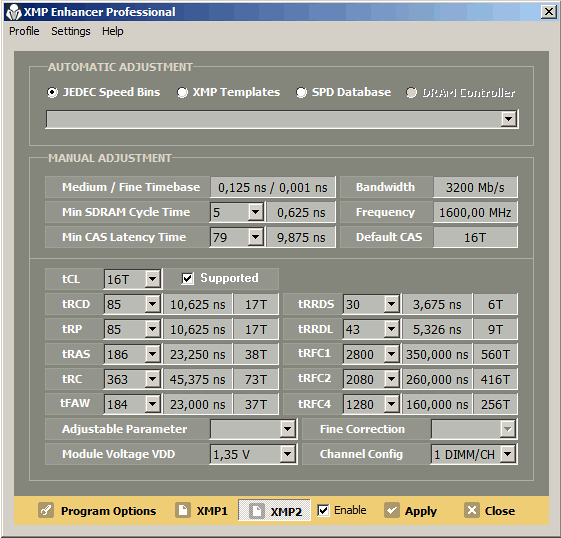The width and height of the screenshot is (561, 538).
Task: Open the tRFC2 value dropdown
Action: 391,379
